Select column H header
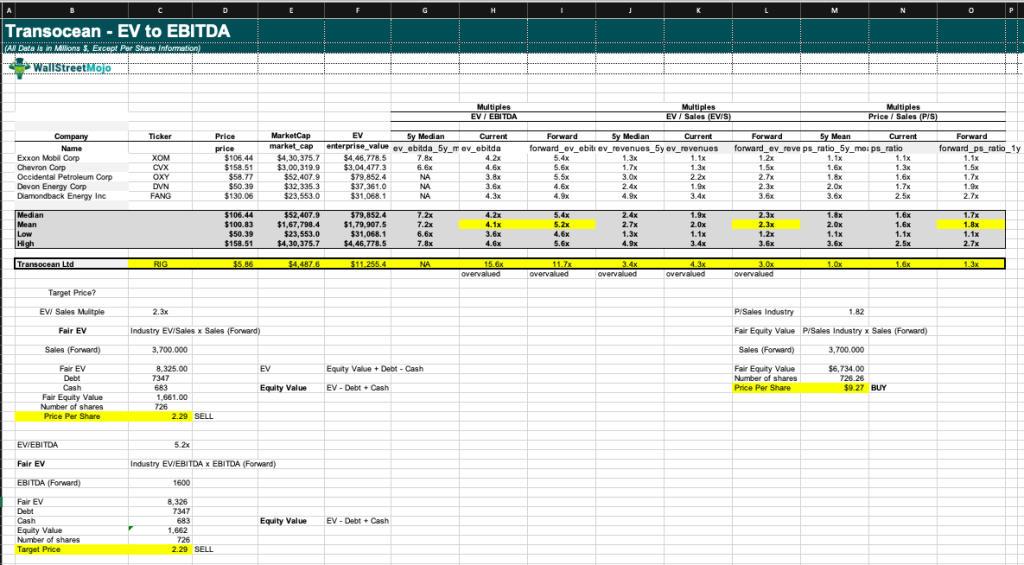This screenshot has width=1024, height=565. tap(494, 10)
